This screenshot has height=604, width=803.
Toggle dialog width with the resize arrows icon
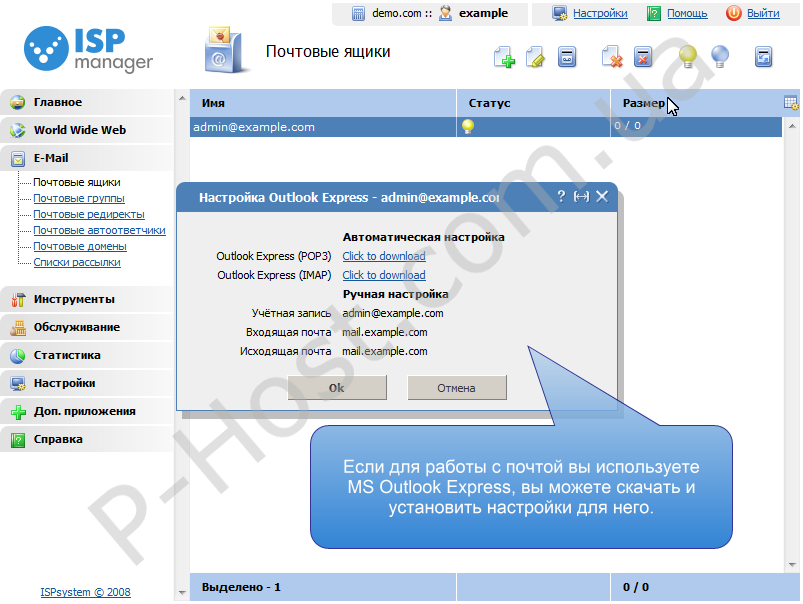click(581, 197)
